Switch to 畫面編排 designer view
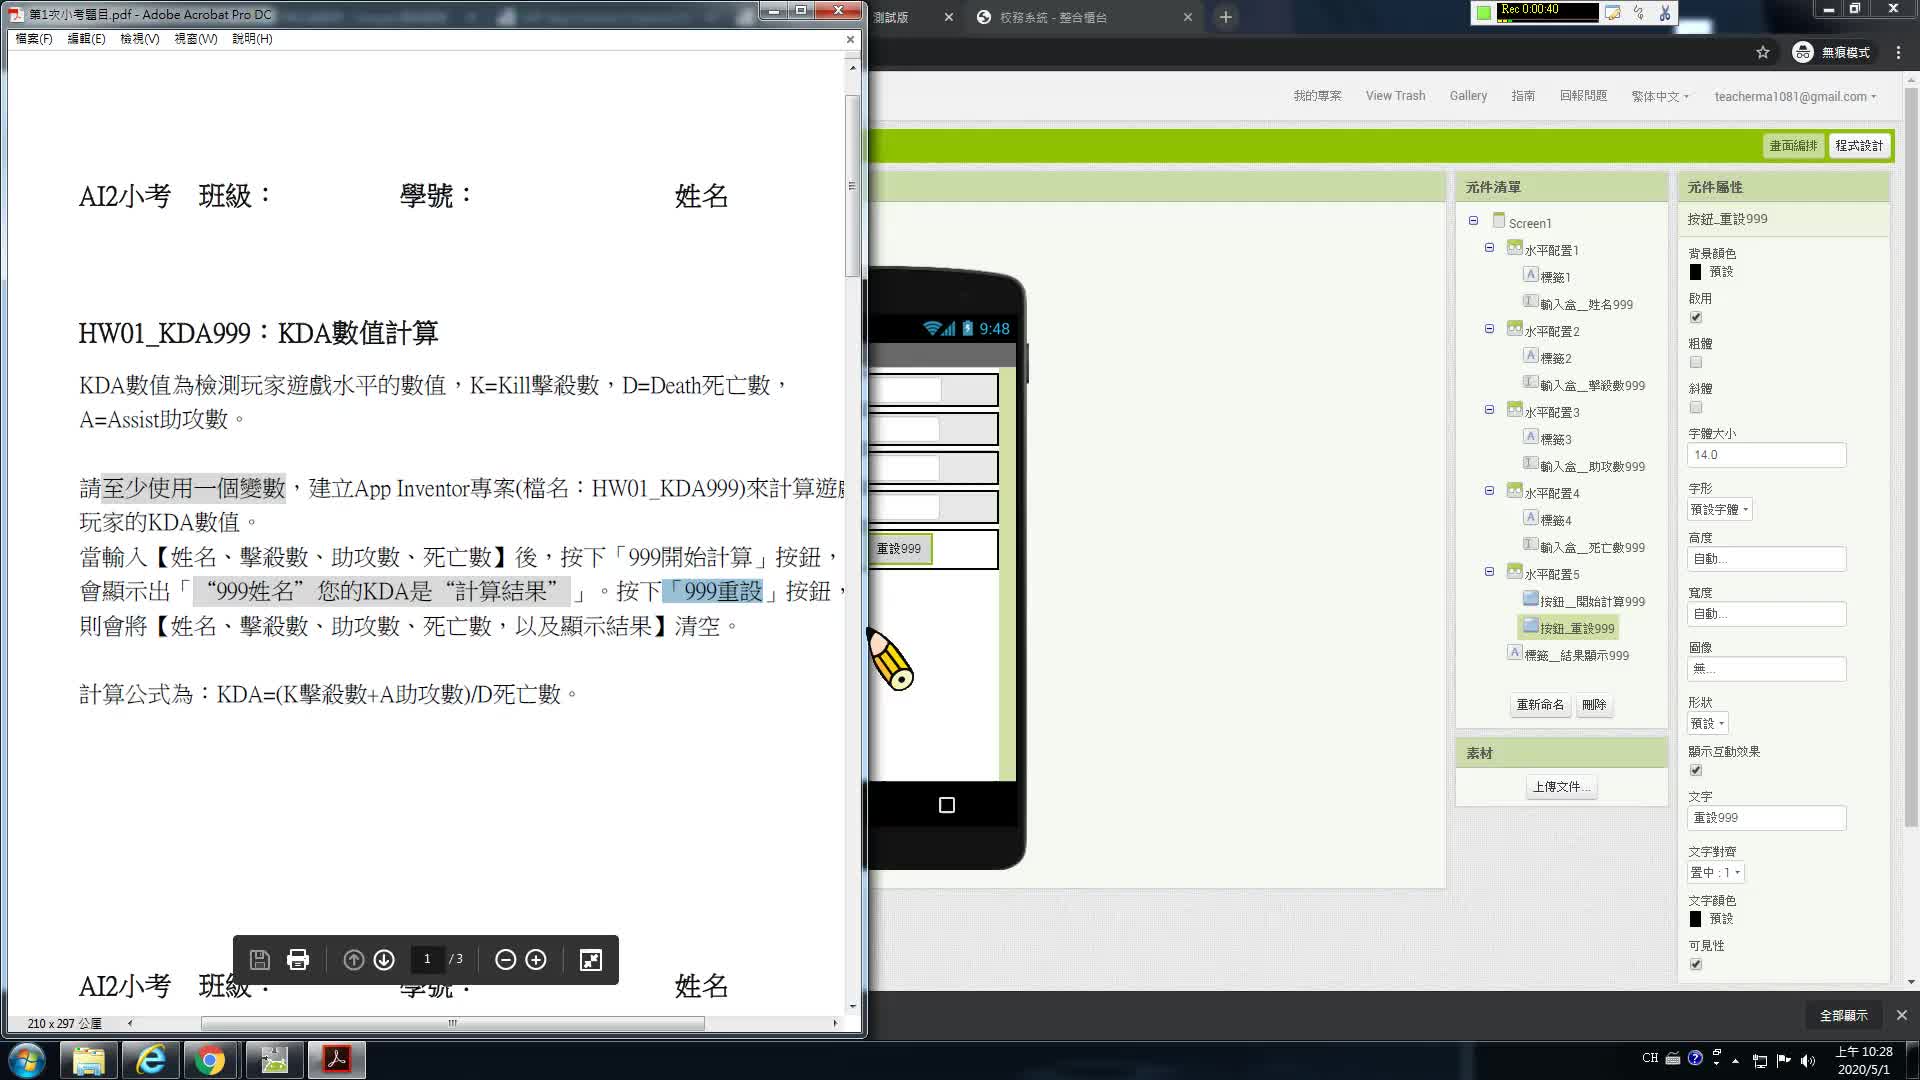The width and height of the screenshot is (1920, 1080). click(1793, 146)
